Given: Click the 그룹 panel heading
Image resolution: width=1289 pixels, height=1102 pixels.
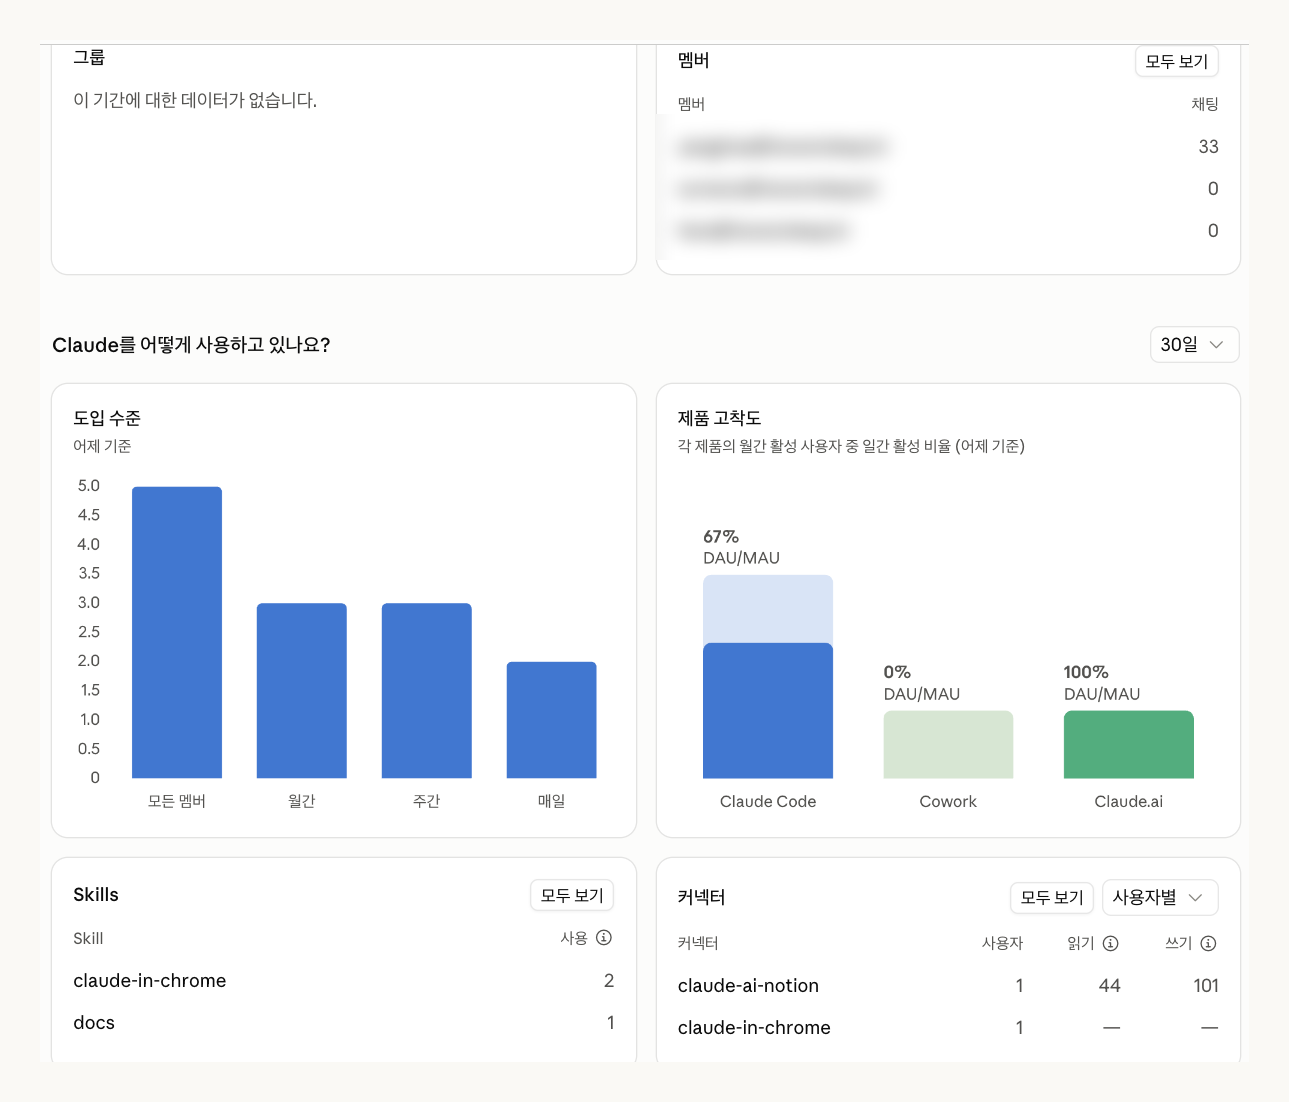Looking at the screenshot, I should (x=89, y=58).
